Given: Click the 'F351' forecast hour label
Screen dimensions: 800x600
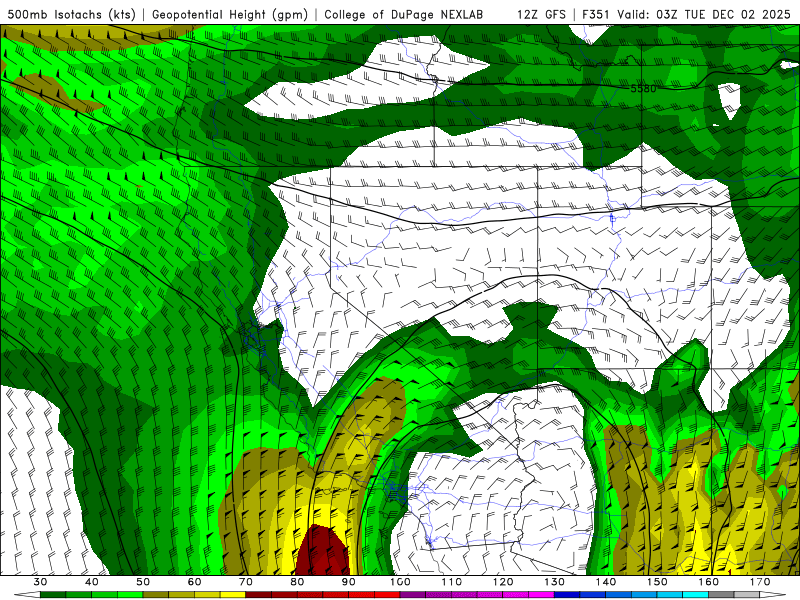Looking at the screenshot, I should (597, 15).
